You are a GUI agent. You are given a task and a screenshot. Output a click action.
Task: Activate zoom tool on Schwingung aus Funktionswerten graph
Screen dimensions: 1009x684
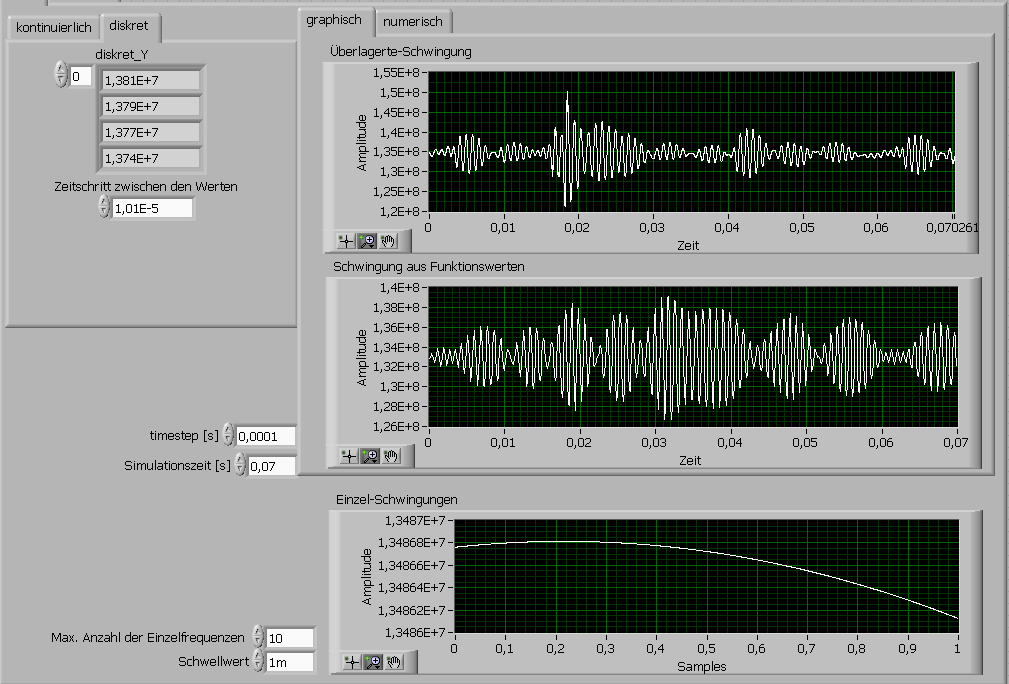[370, 456]
